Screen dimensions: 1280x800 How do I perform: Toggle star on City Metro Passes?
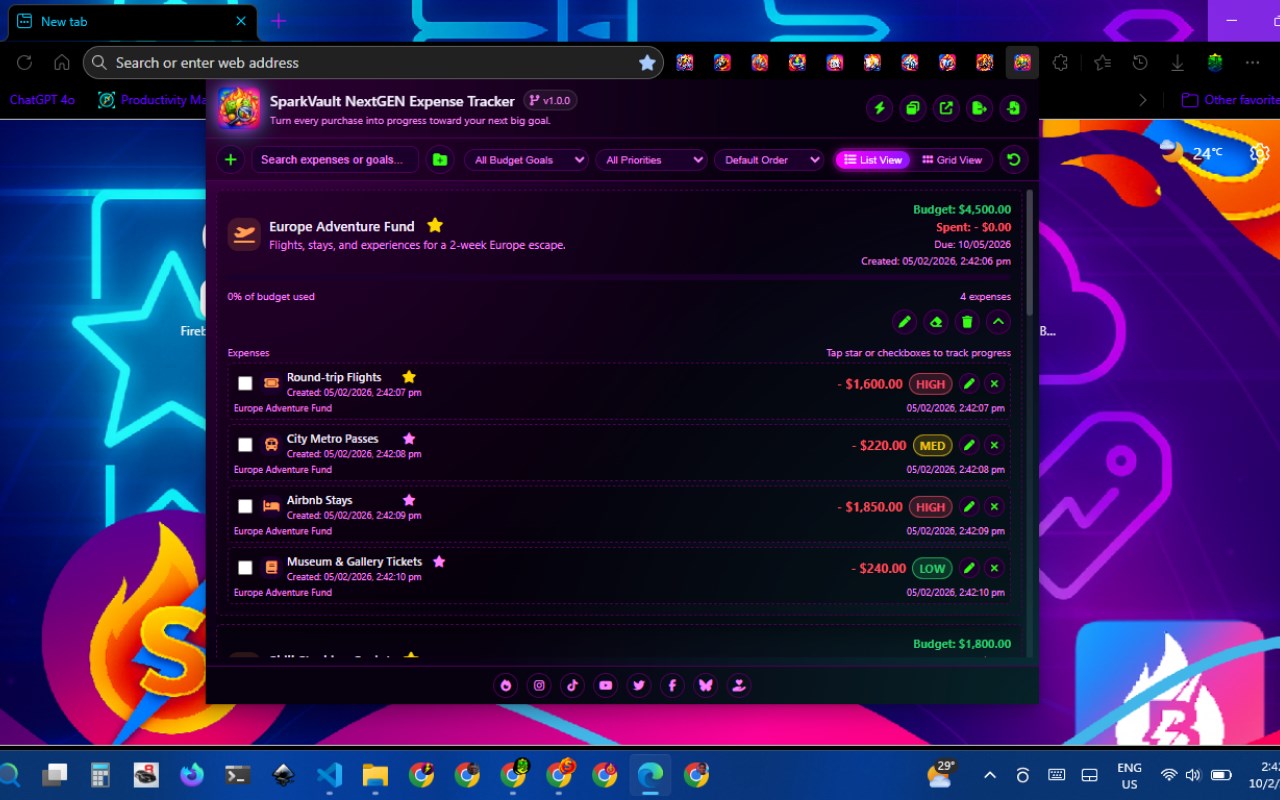tap(409, 438)
